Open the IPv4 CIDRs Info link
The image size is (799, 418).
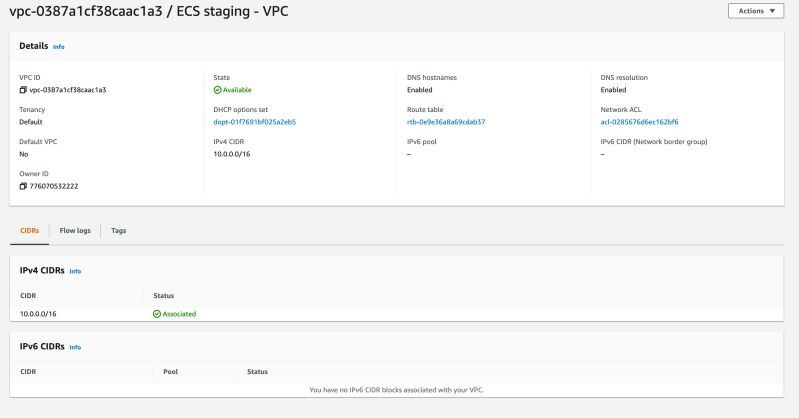75,271
